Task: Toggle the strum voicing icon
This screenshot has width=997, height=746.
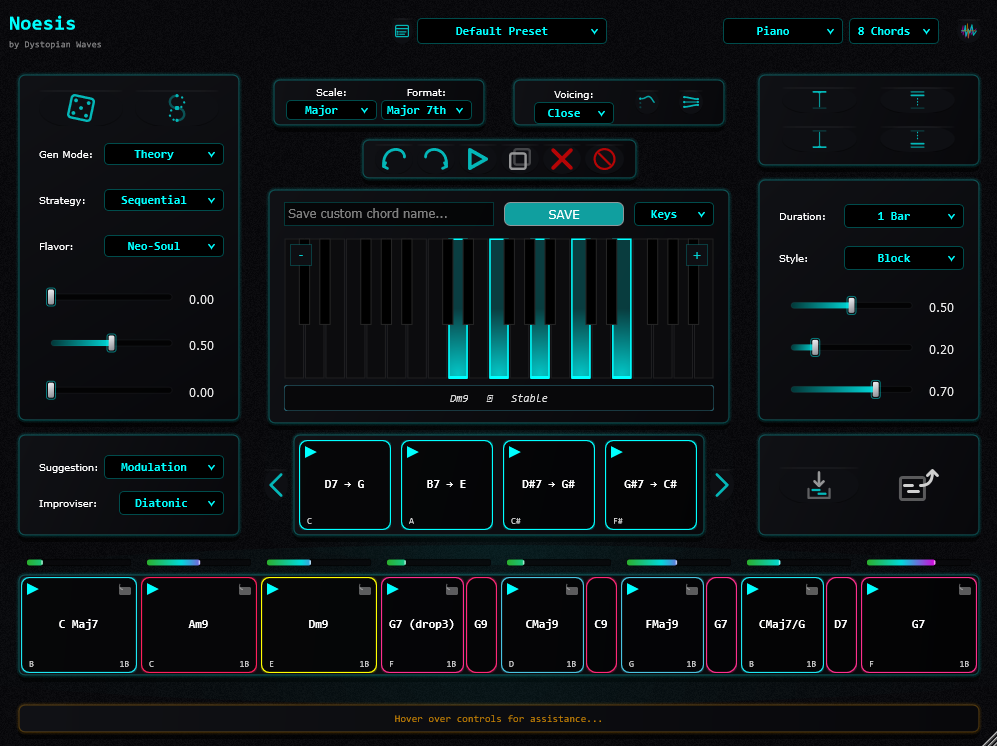Action: tap(691, 102)
